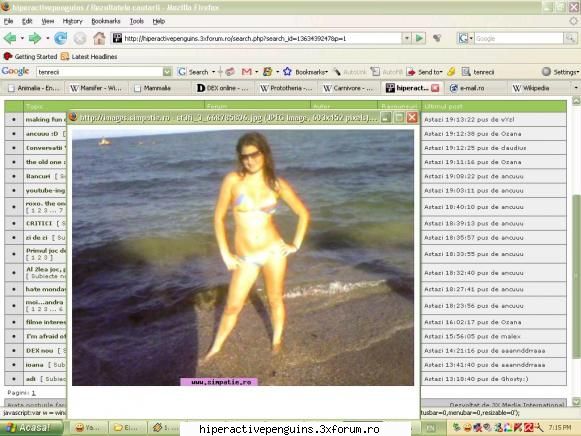This screenshot has height=436, width=581.
Task: Switch to the DEX online tab
Action: pyautogui.click(x=222, y=88)
